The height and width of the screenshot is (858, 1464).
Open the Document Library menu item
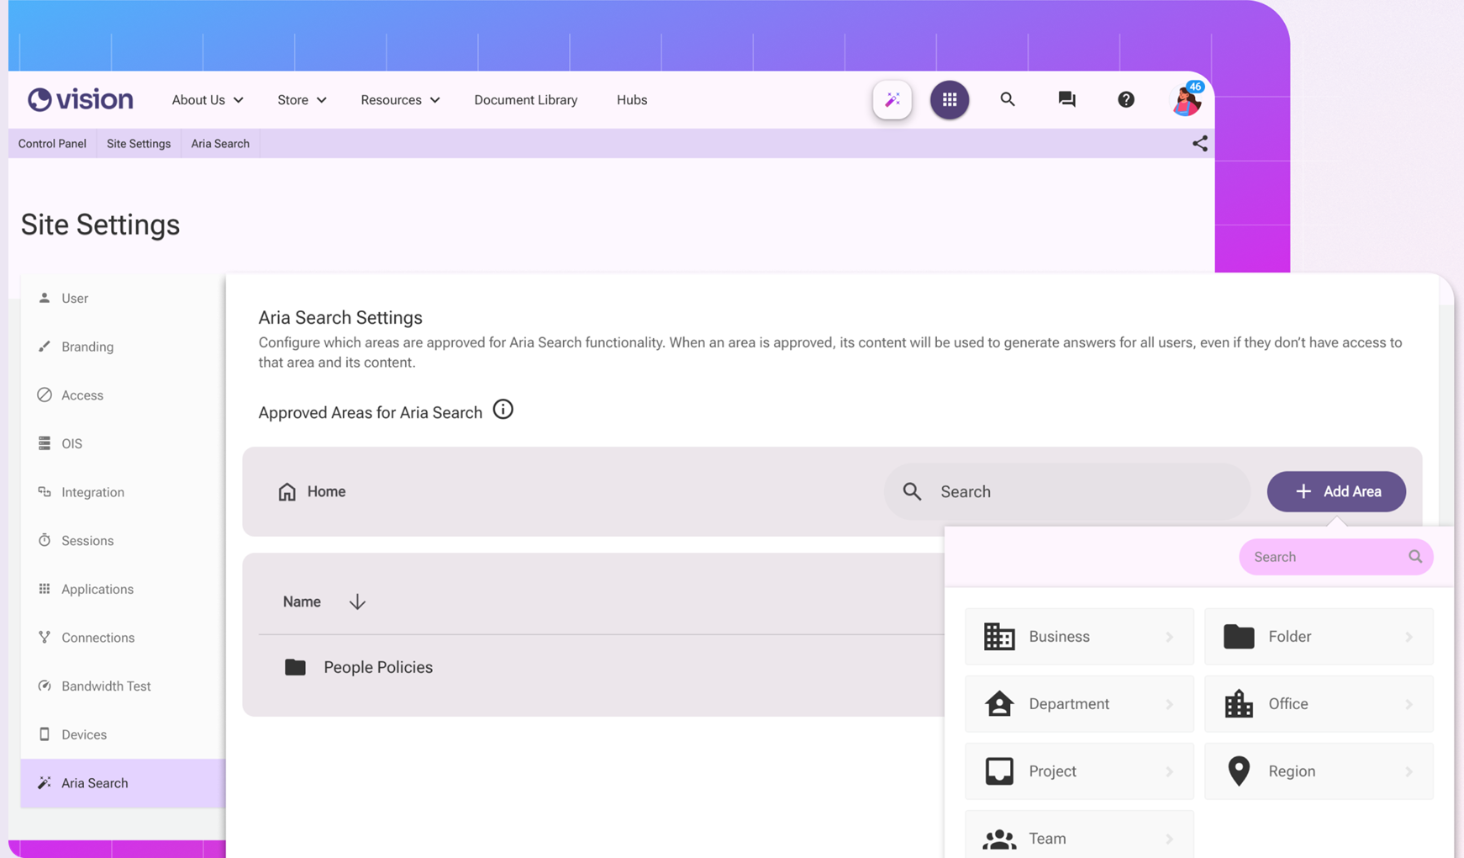click(526, 100)
